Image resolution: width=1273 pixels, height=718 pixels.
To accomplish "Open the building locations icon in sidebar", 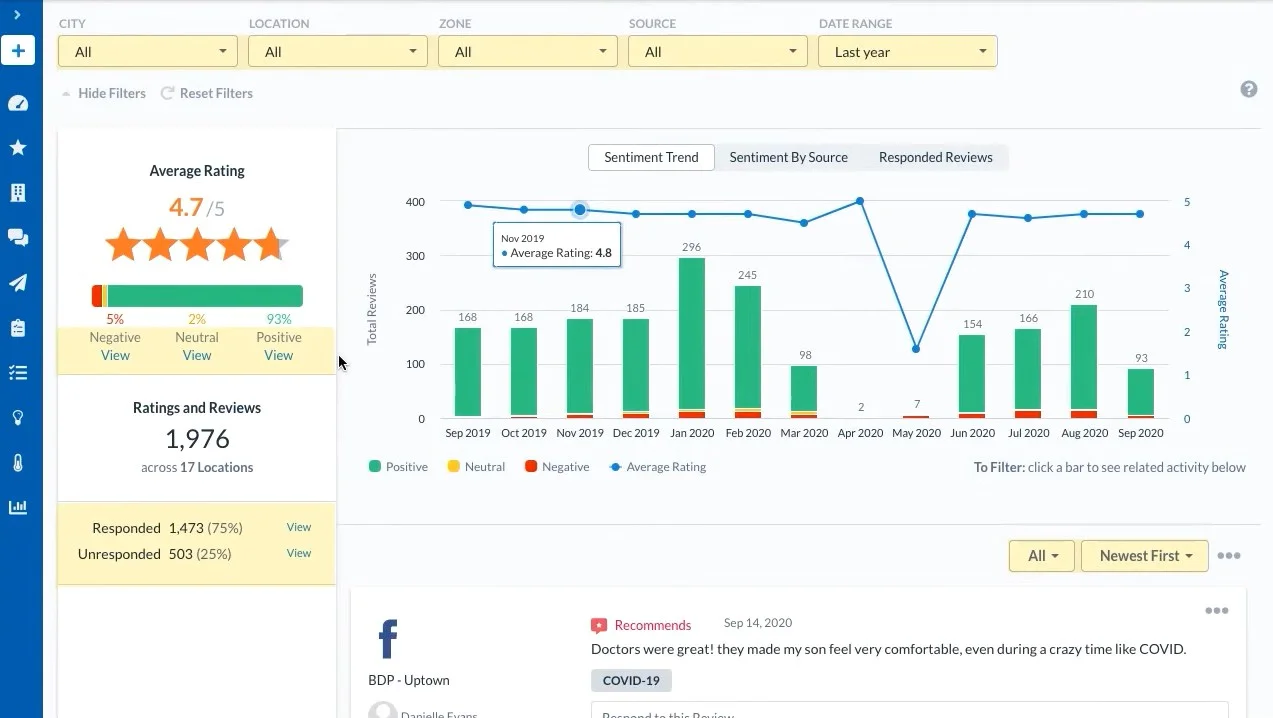I will (x=18, y=193).
